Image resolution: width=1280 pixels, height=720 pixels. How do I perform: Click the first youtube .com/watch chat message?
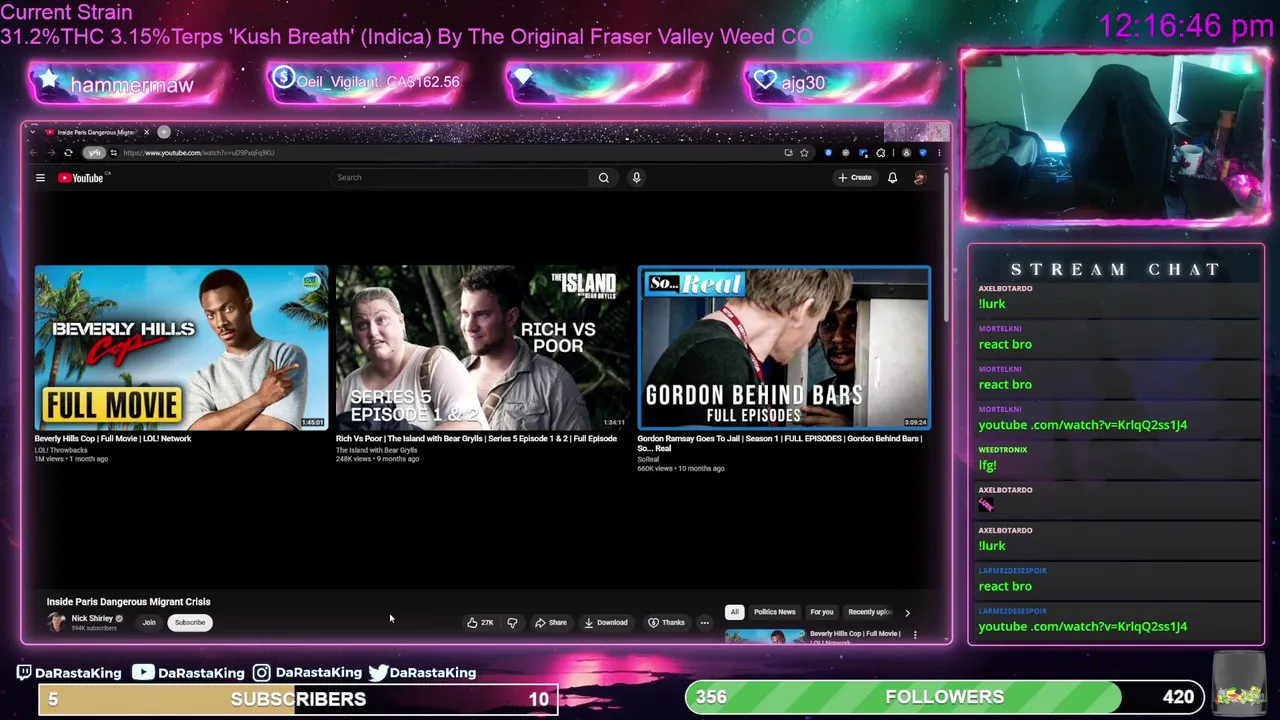(x=1083, y=425)
